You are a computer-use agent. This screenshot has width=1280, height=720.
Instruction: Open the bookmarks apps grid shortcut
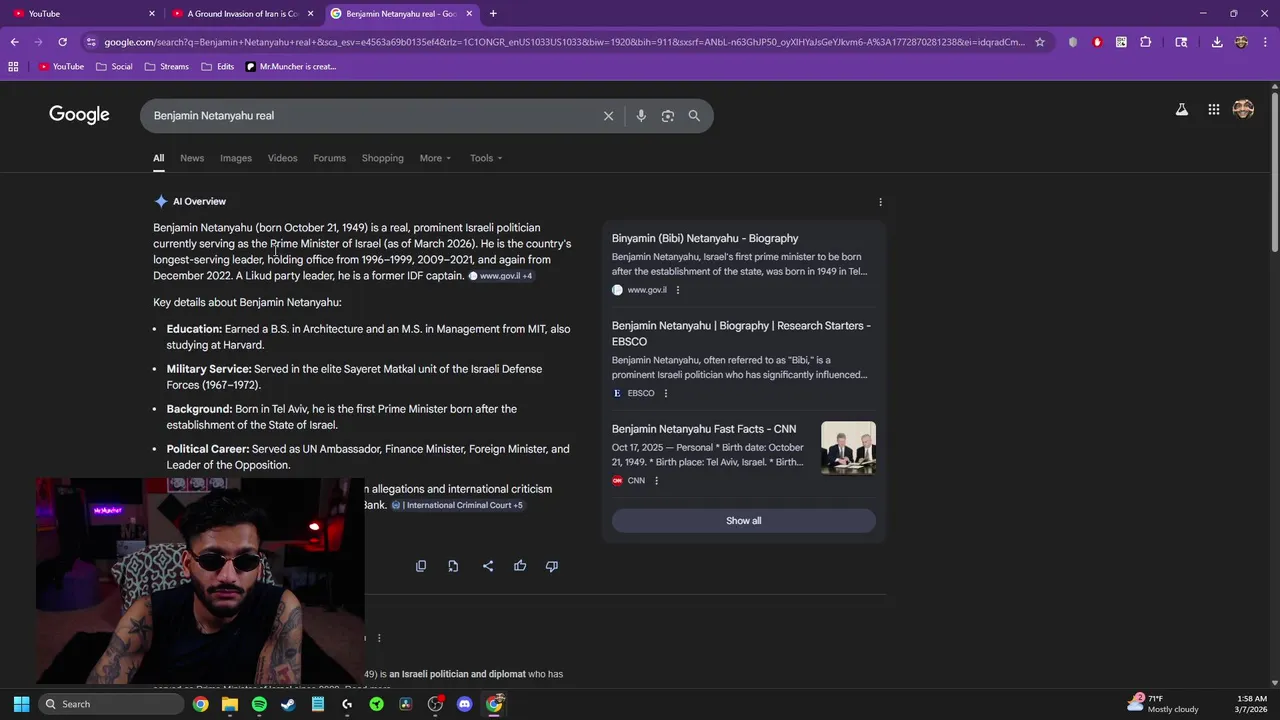pos(13,67)
